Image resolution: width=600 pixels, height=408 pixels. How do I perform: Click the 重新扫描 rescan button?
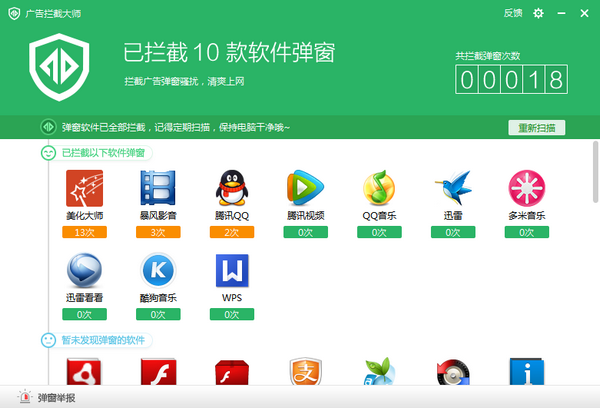click(536, 127)
